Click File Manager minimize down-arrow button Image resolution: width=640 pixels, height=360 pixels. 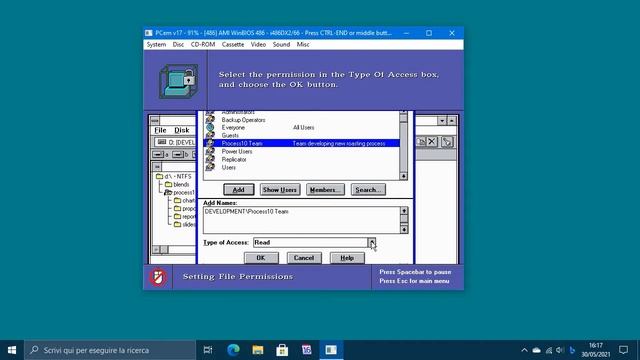[x=442, y=121]
